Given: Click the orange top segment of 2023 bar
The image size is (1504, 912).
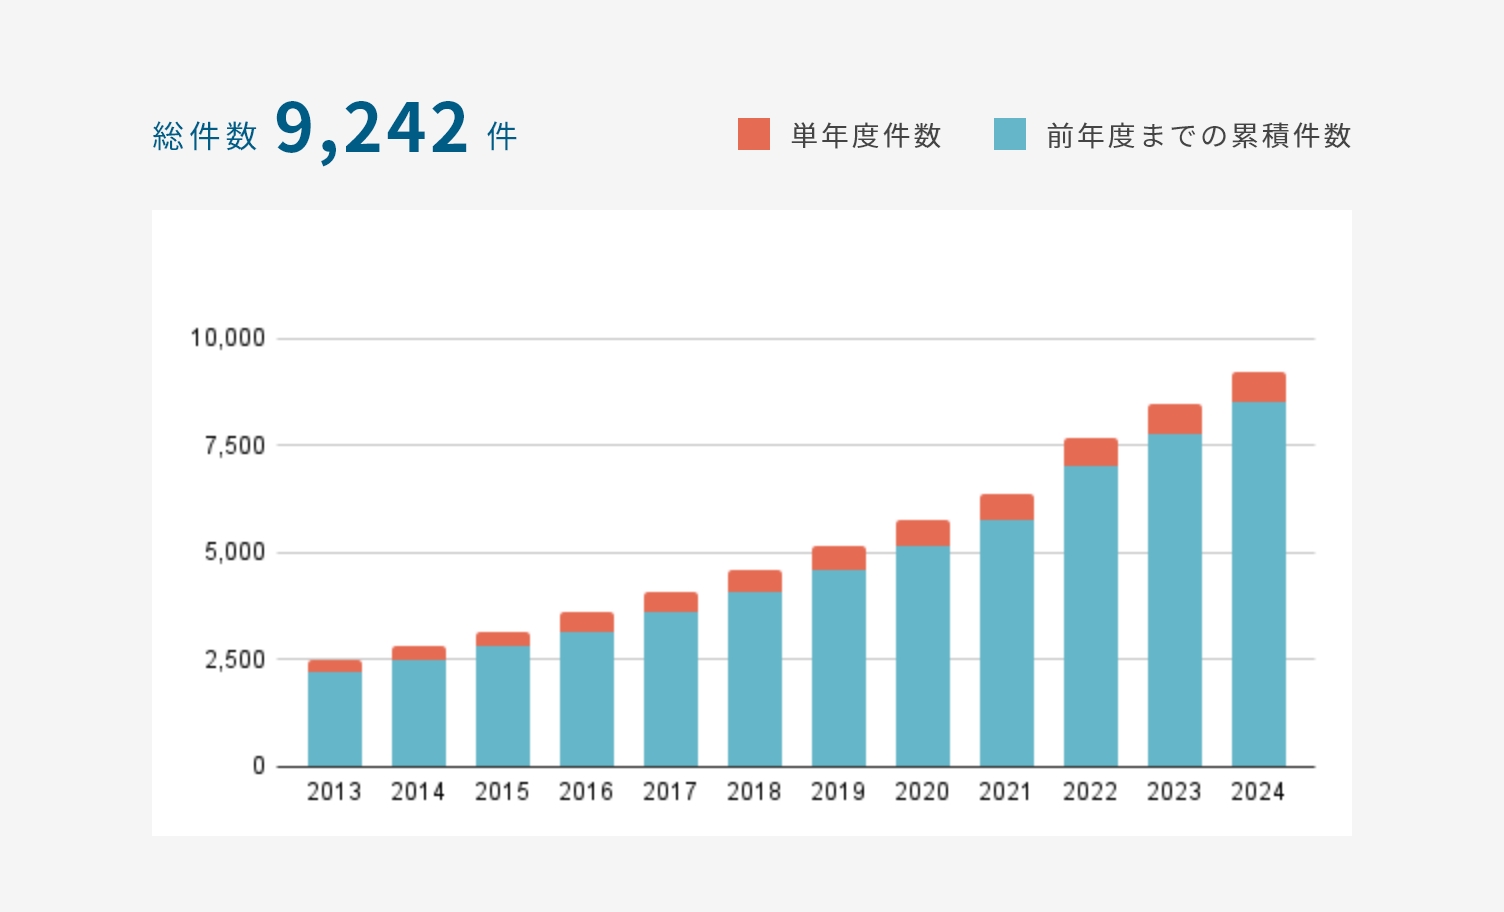Looking at the screenshot, I should 1175,419.
